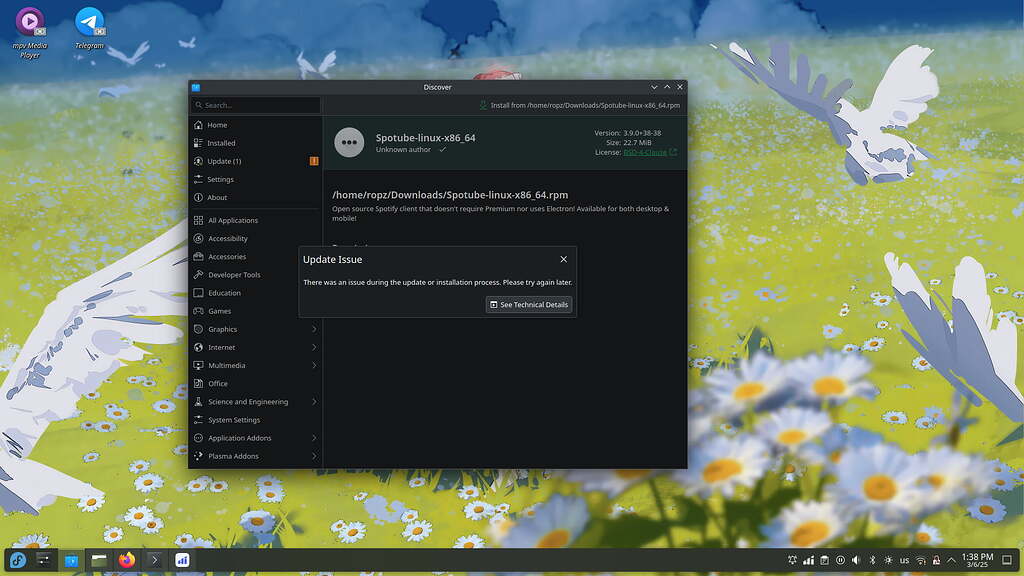Screen dimensions: 1024x576
Task: Select the Home icon in Discover sidebar
Action: pos(200,124)
